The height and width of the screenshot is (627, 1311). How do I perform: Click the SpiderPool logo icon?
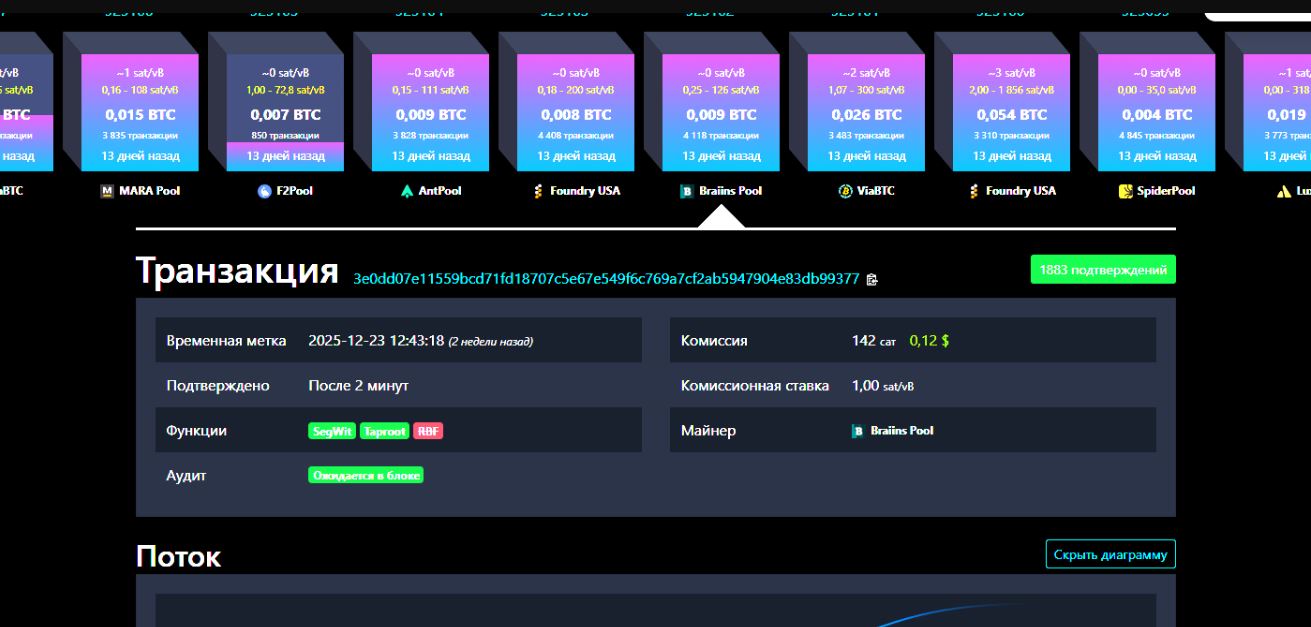coord(1125,191)
